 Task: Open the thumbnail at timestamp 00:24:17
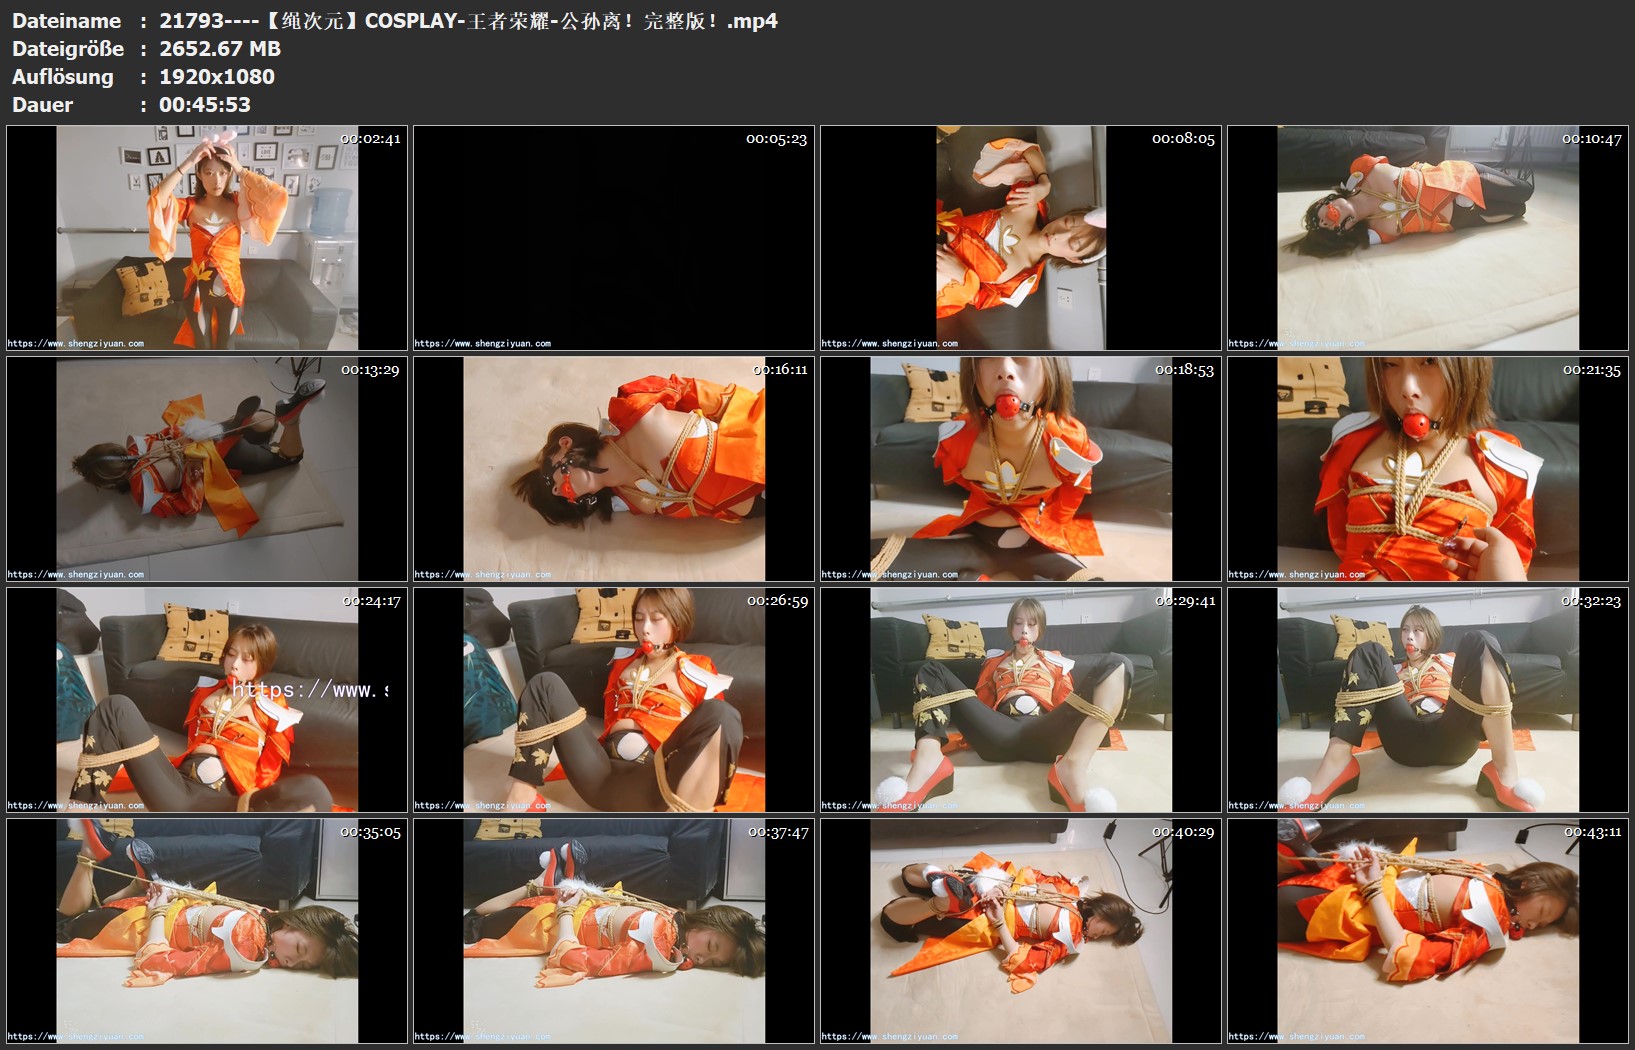click(x=207, y=700)
